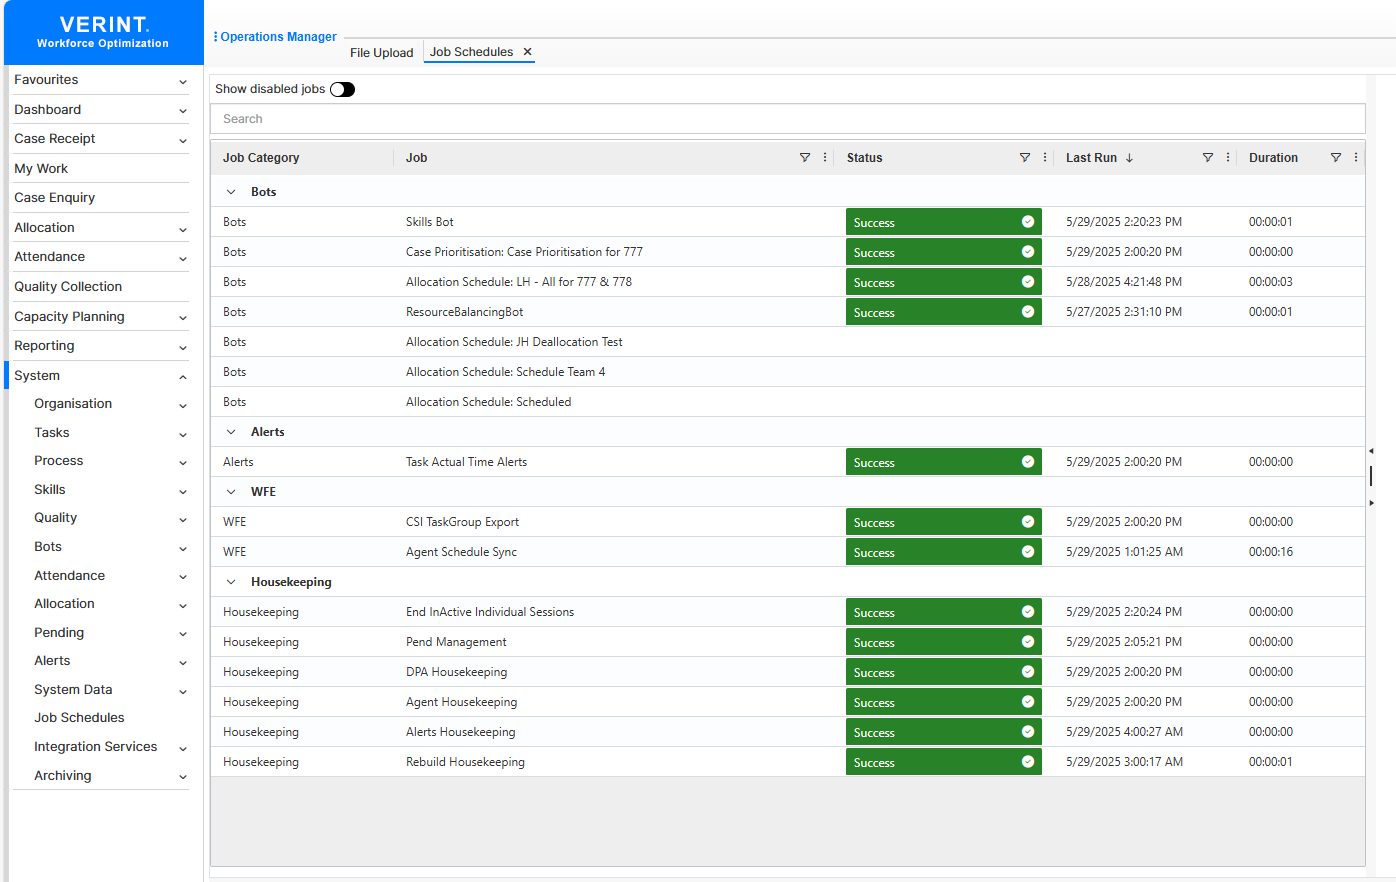Collapse the Bots job group
Screen dimensions: 1396x882
(x=231, y=192)
